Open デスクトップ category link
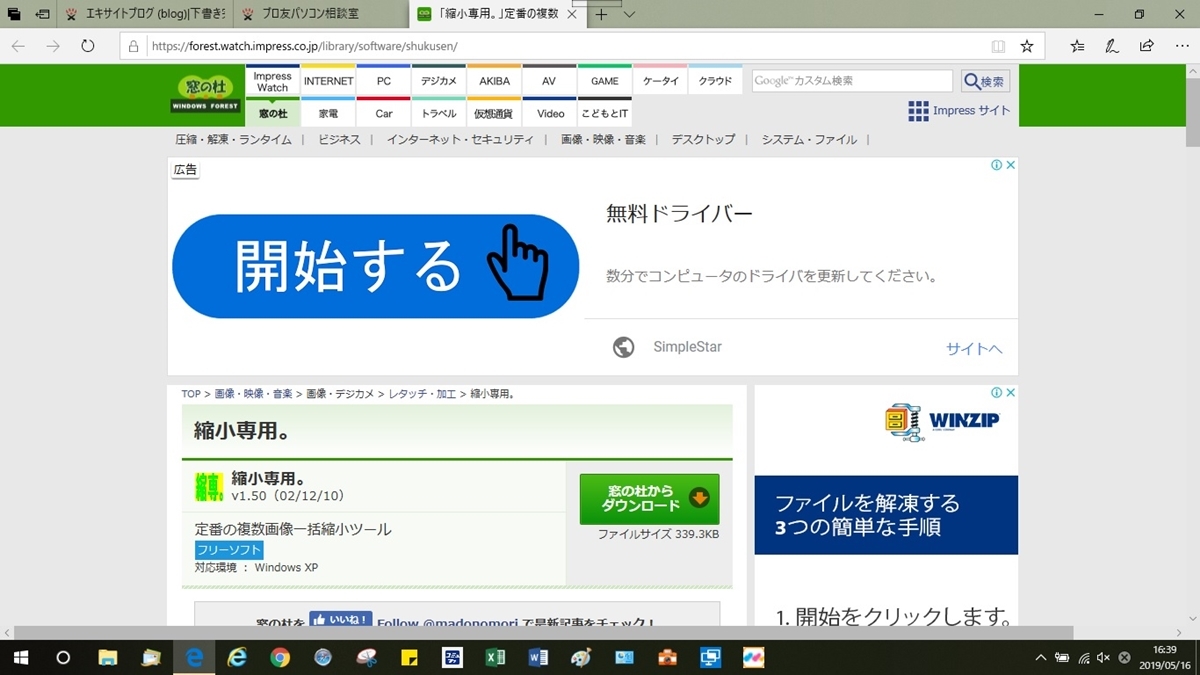The width and height of the screenshot is (1200, 675). pyautogui.click(x=703, y=140)
